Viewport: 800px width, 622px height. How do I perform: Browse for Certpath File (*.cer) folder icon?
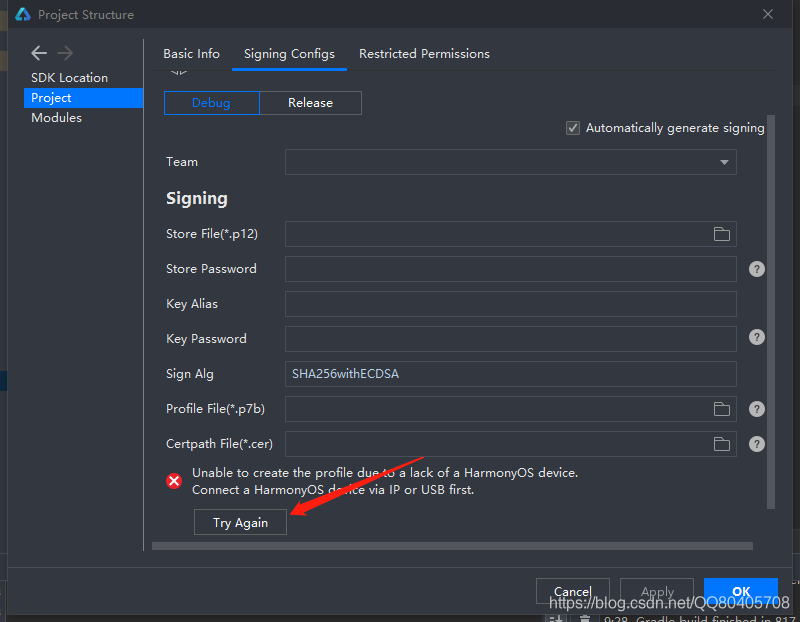721,444
